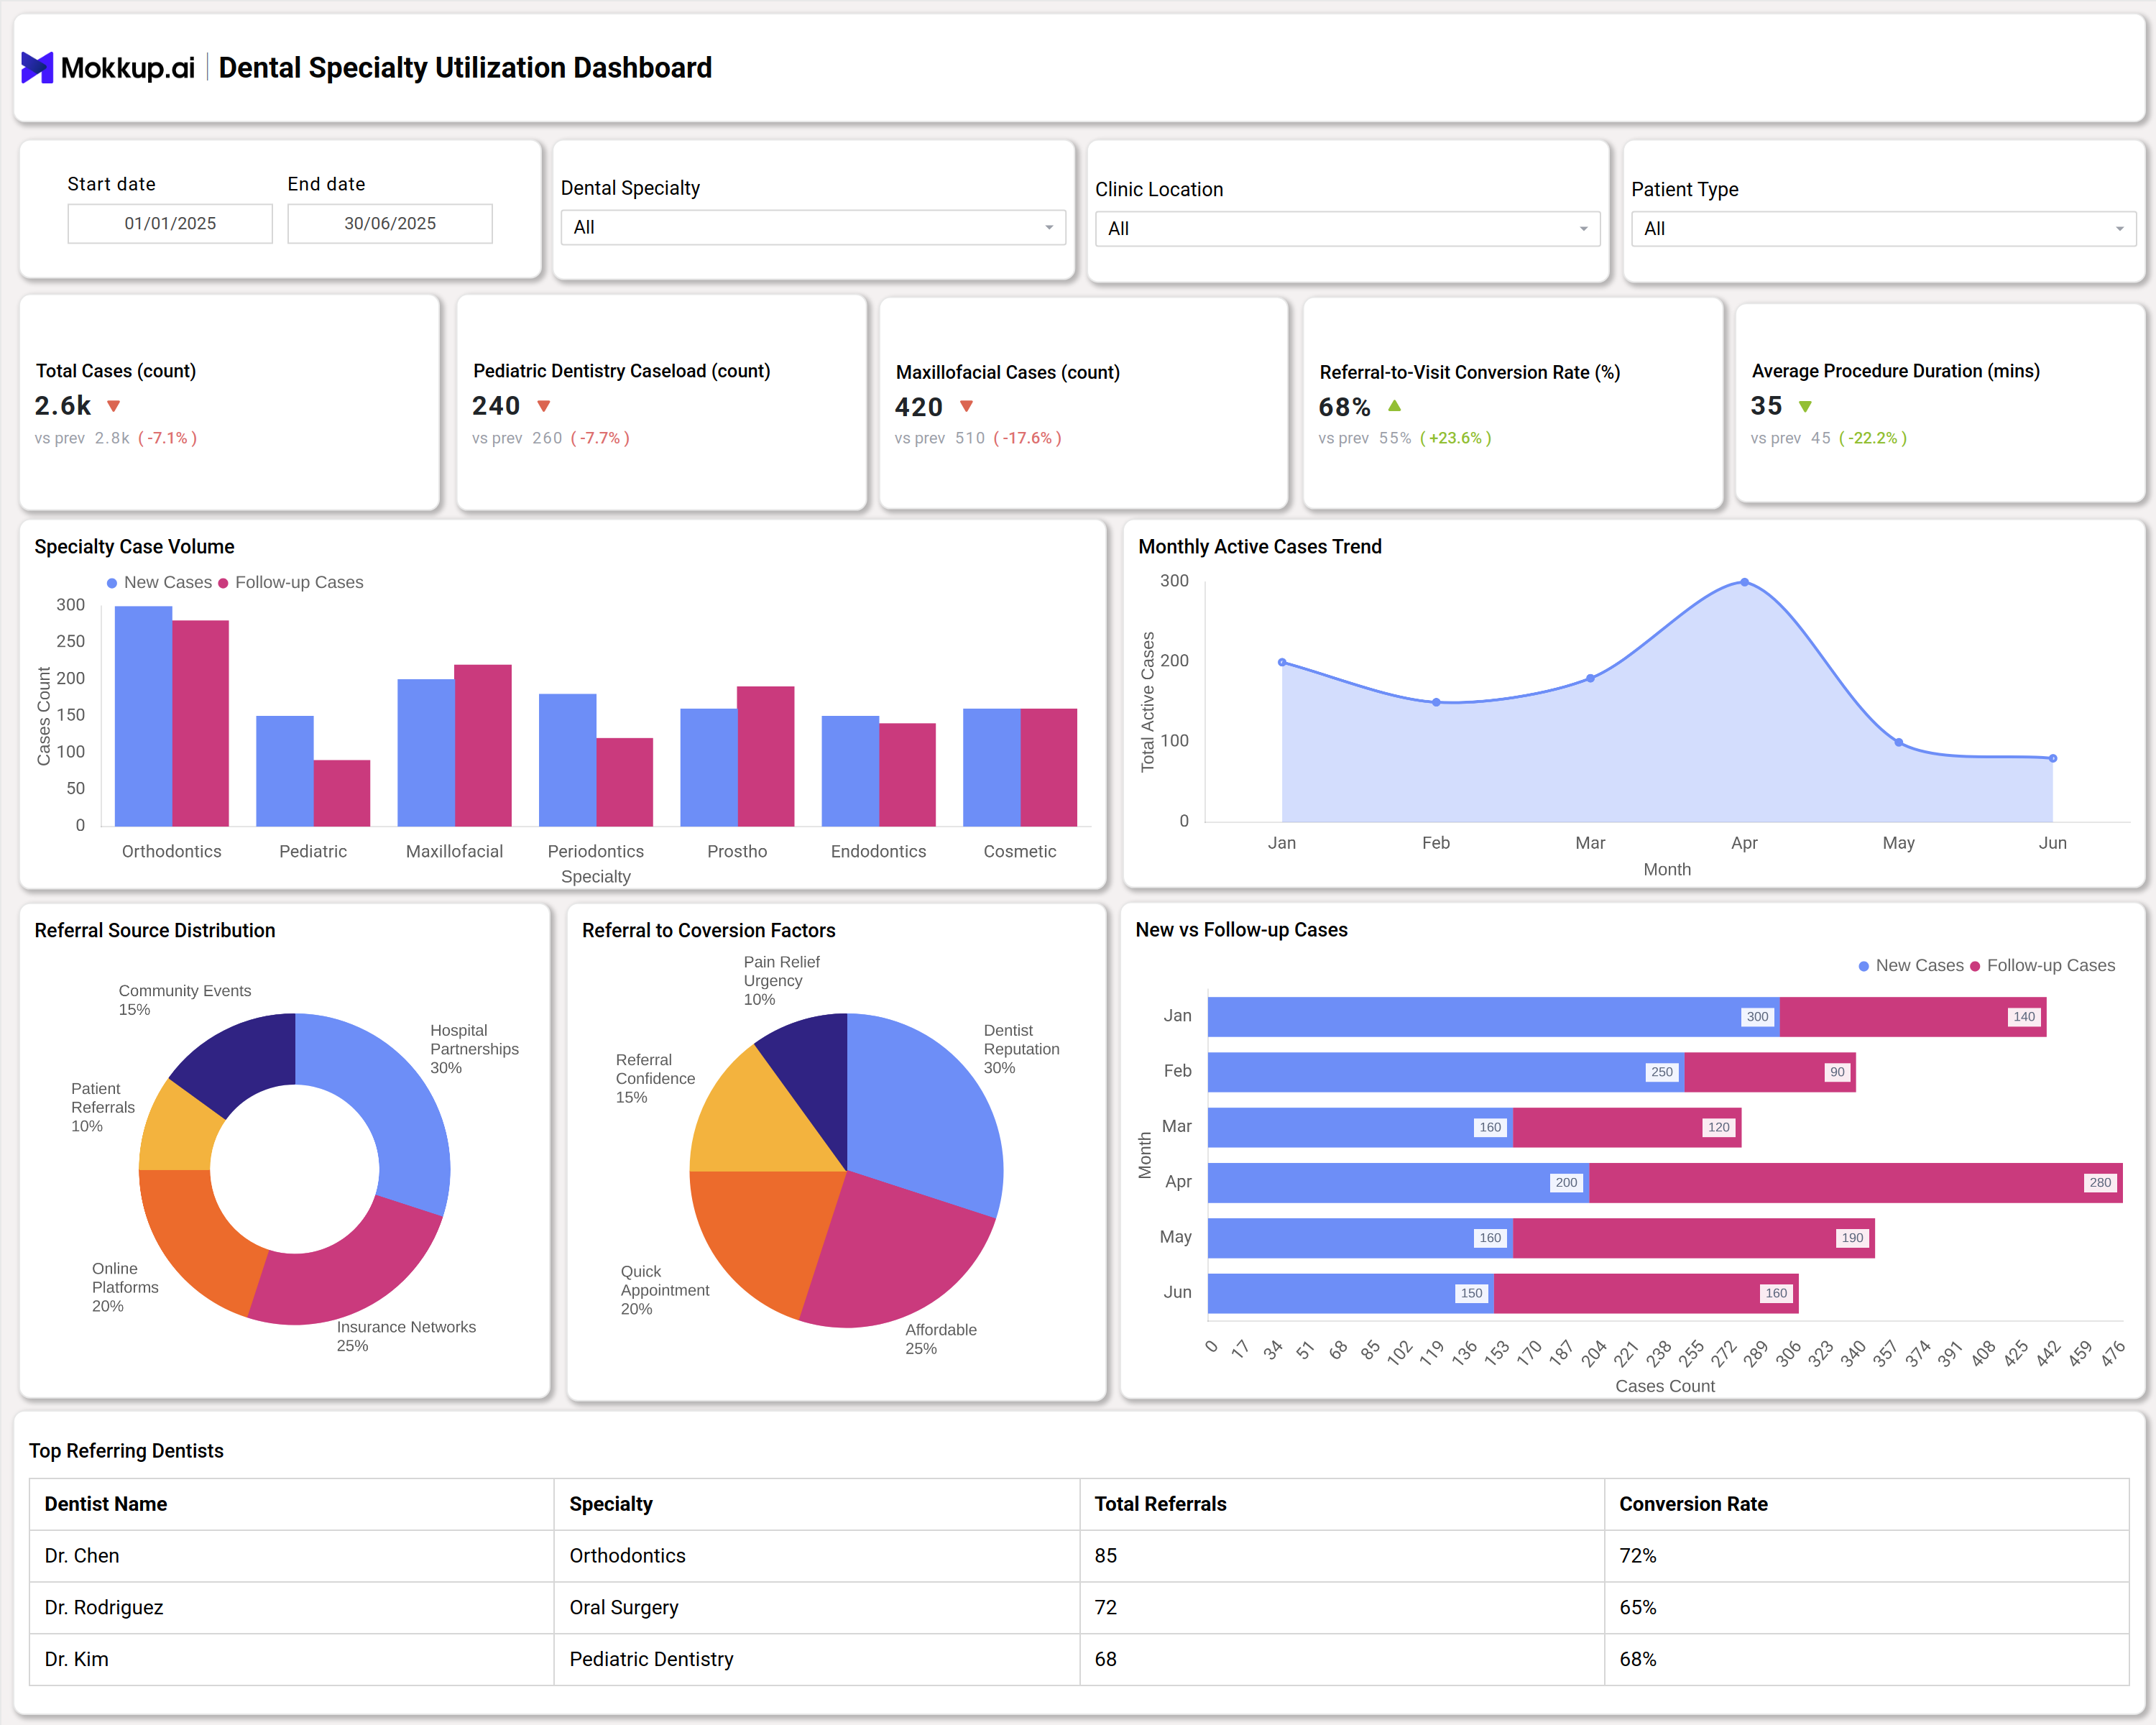Toggle Follow-up Cases legend in Specialty Case Volume

pos(291,582)
